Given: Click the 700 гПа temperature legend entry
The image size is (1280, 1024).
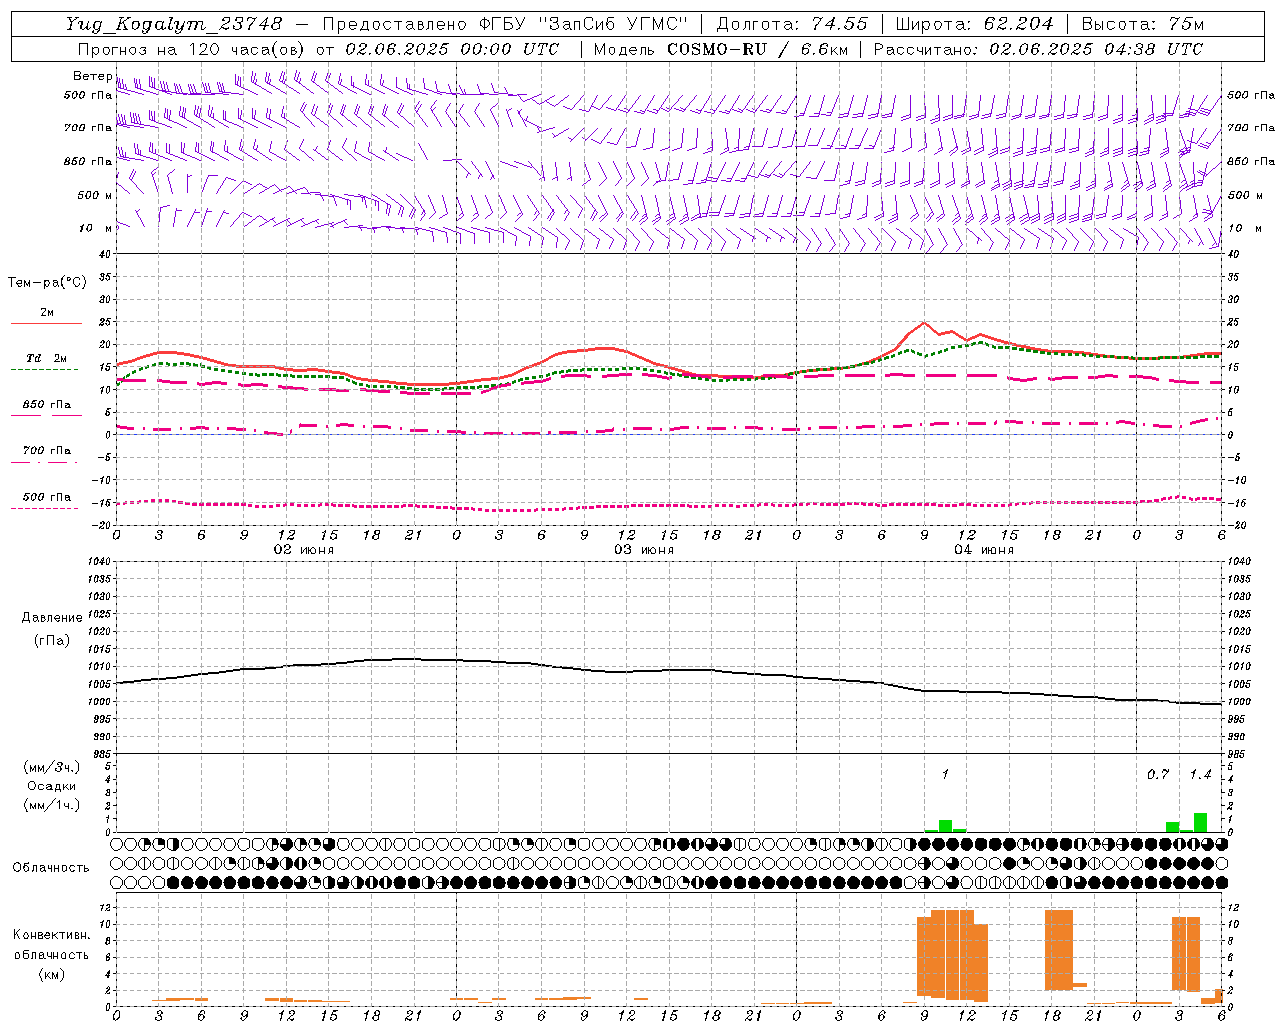Looking at the screenshot, I should tap(46, 451).
